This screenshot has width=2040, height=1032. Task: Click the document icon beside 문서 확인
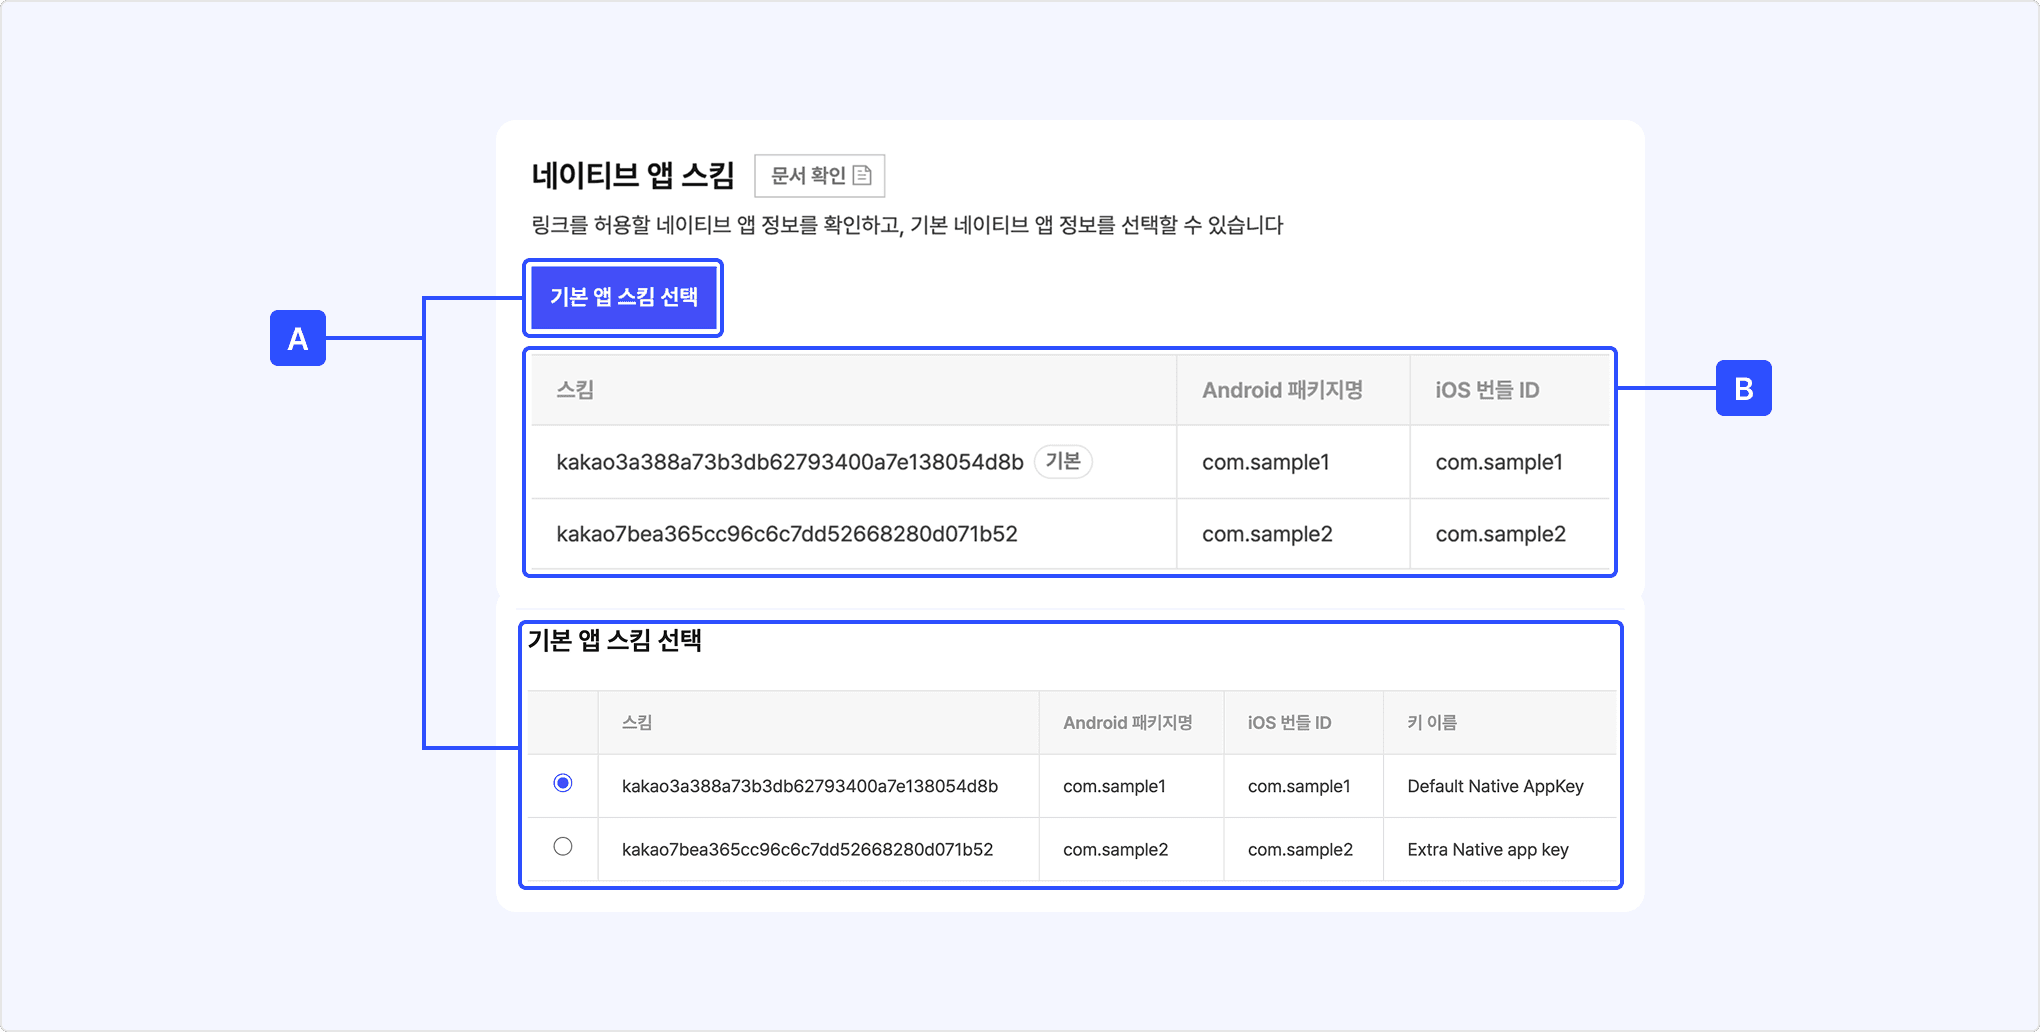point(862,176)
